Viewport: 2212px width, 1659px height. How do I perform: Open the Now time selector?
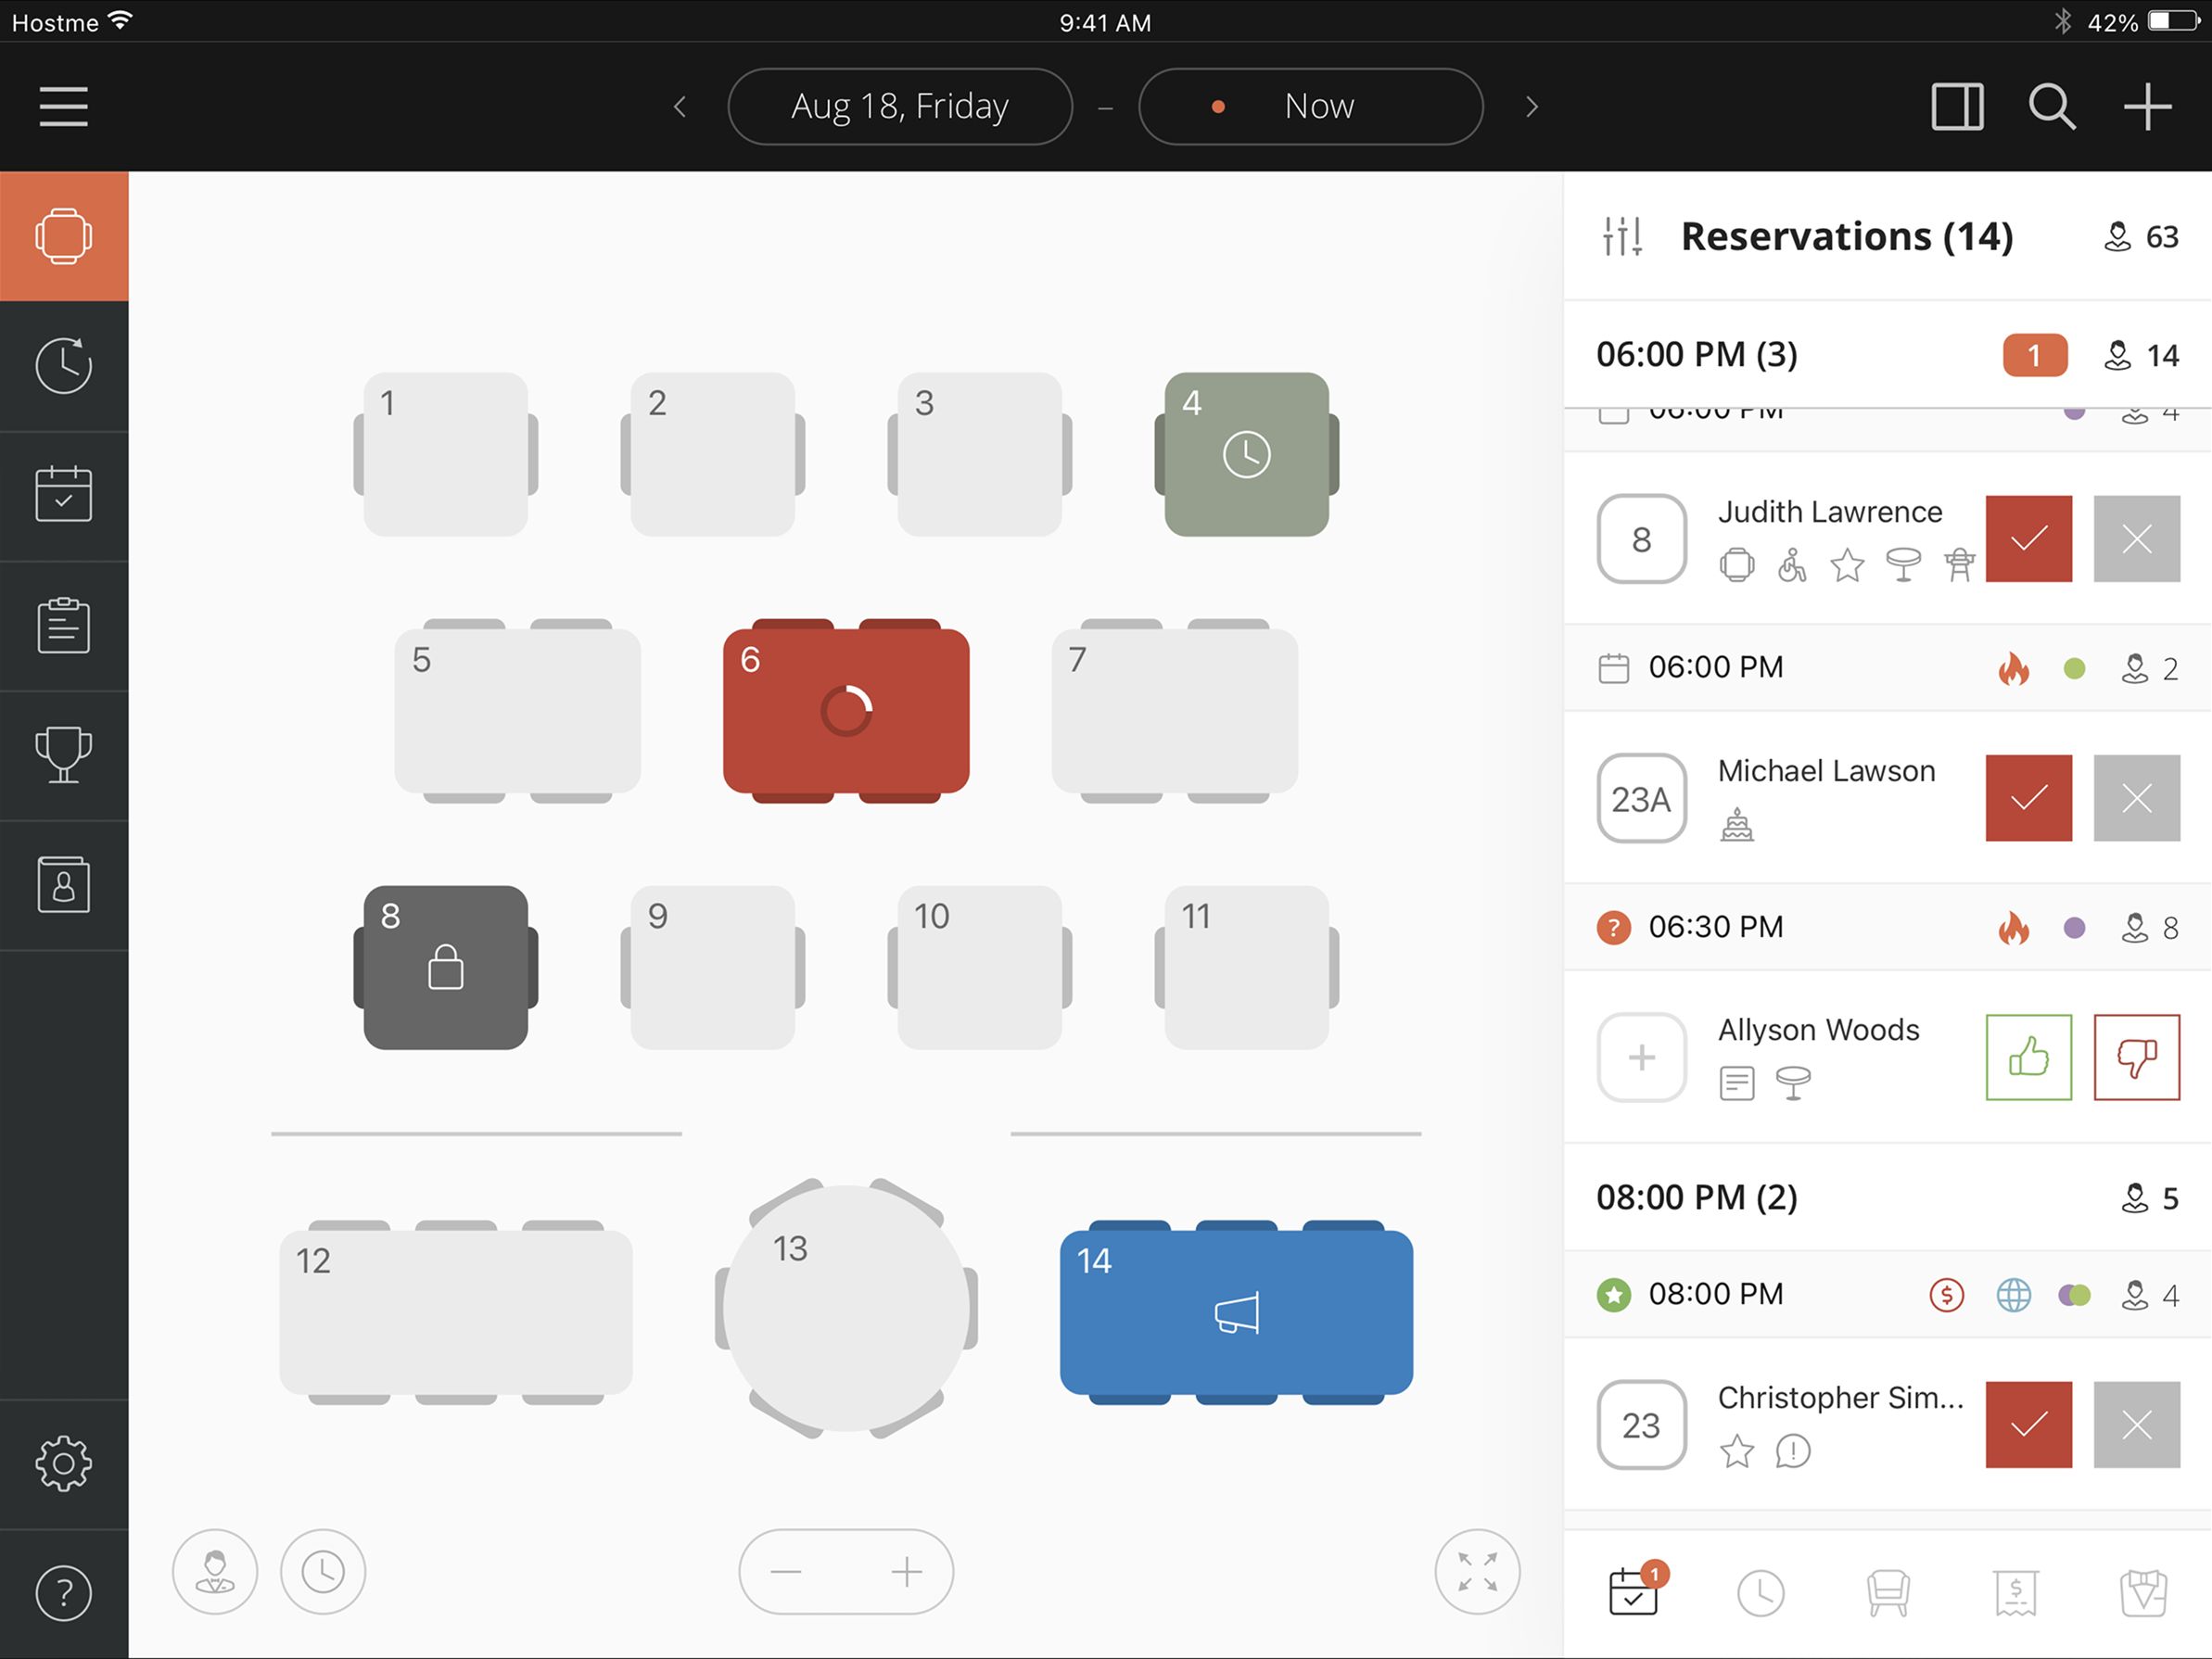coord(1310,106)
